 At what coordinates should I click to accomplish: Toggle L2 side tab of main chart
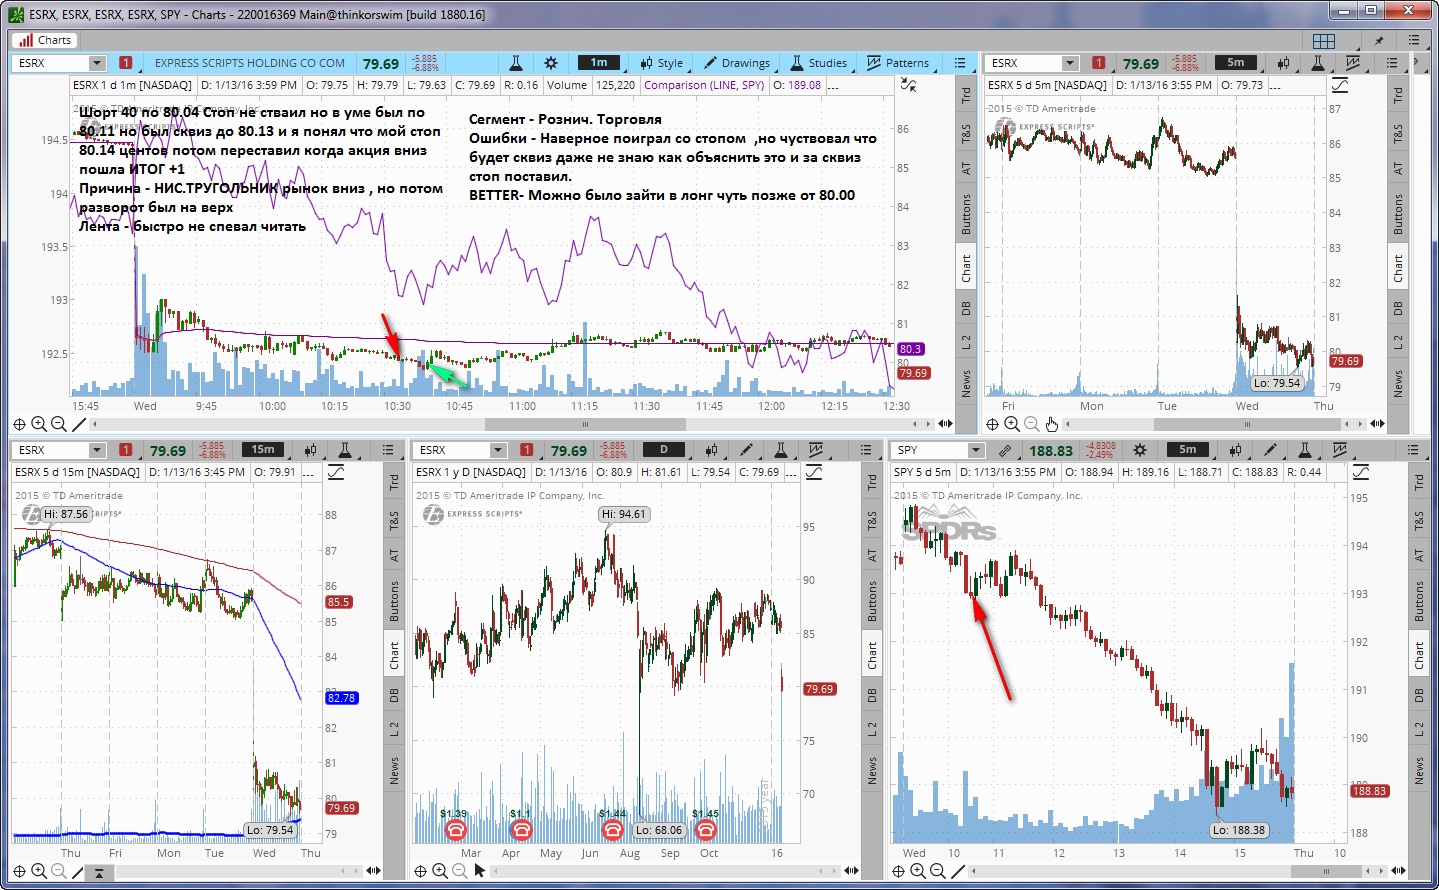coord(966,342)
